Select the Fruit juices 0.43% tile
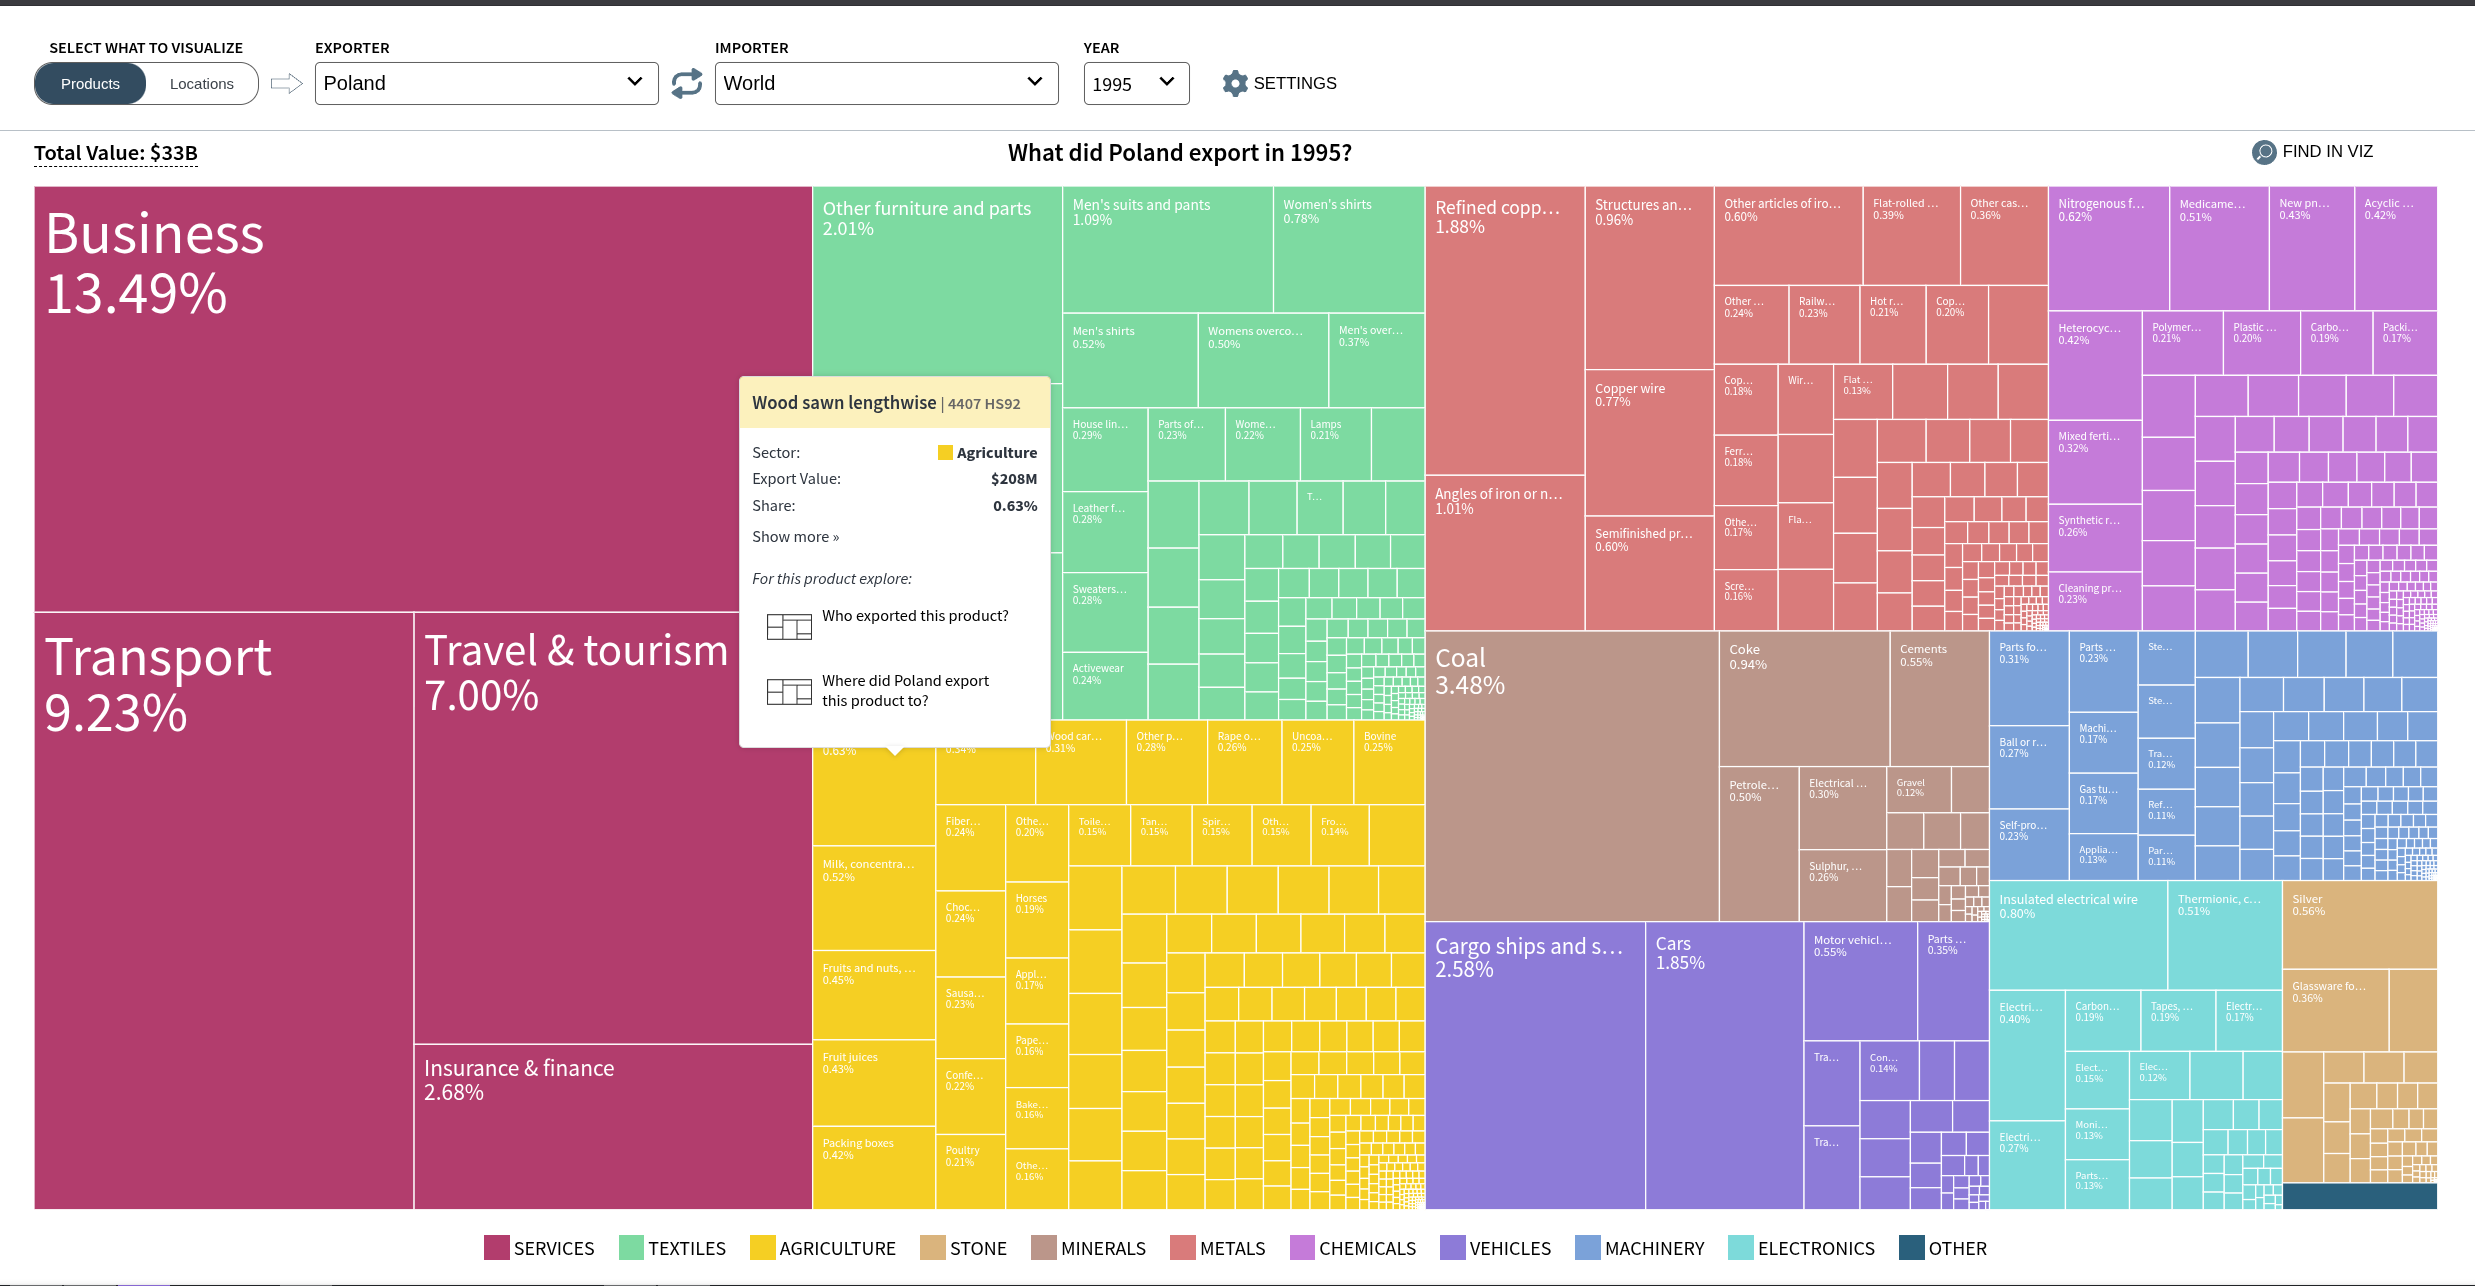The width and height of the screenshot is (2475, 1286). pos(874,1082)
